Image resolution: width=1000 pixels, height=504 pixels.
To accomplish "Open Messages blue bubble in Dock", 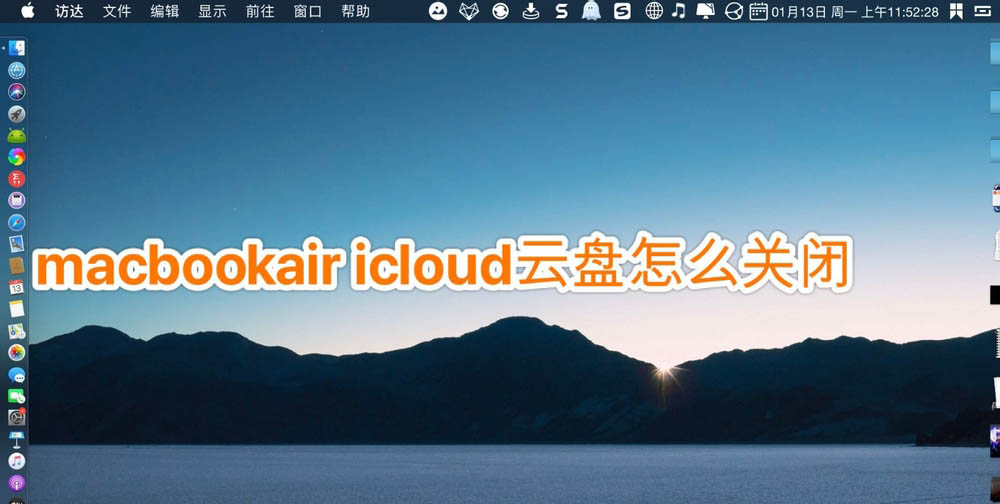I will 17,374.
